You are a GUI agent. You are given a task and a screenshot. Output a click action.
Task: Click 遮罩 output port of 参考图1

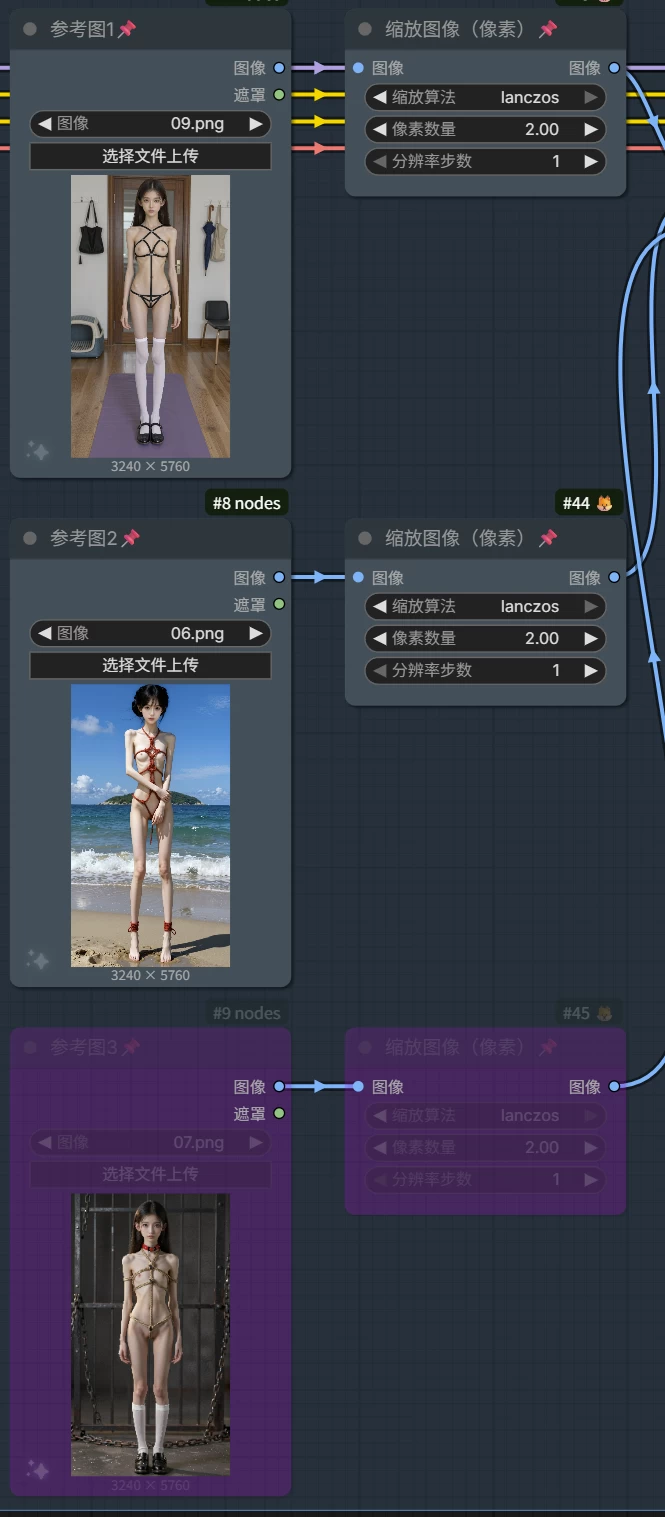click(x=279, y=95)
